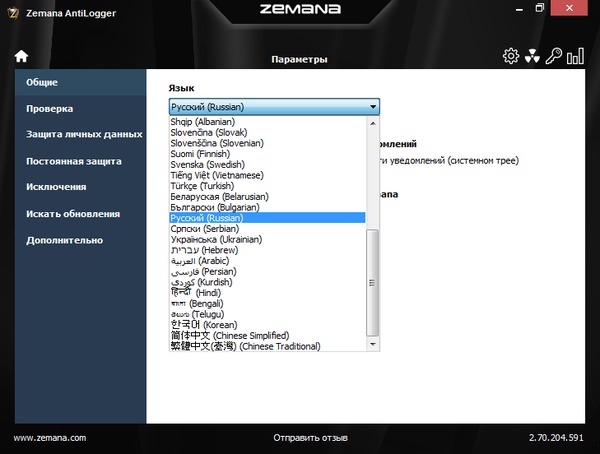Select Slovenščina (Slovenian) language

[267, 143]
